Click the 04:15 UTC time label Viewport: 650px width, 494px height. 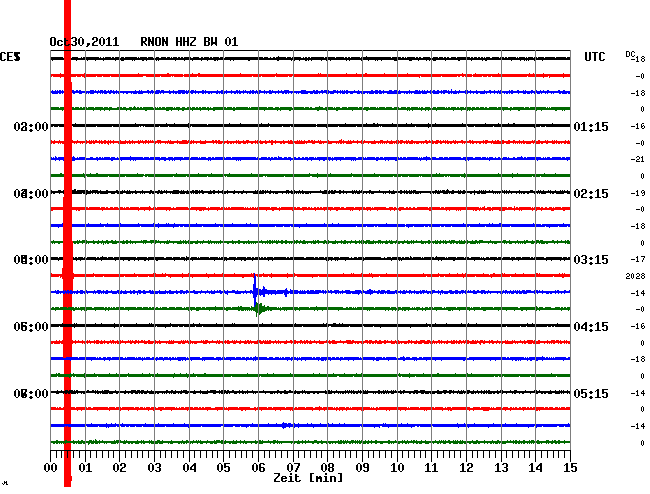(x=591, y=327)
